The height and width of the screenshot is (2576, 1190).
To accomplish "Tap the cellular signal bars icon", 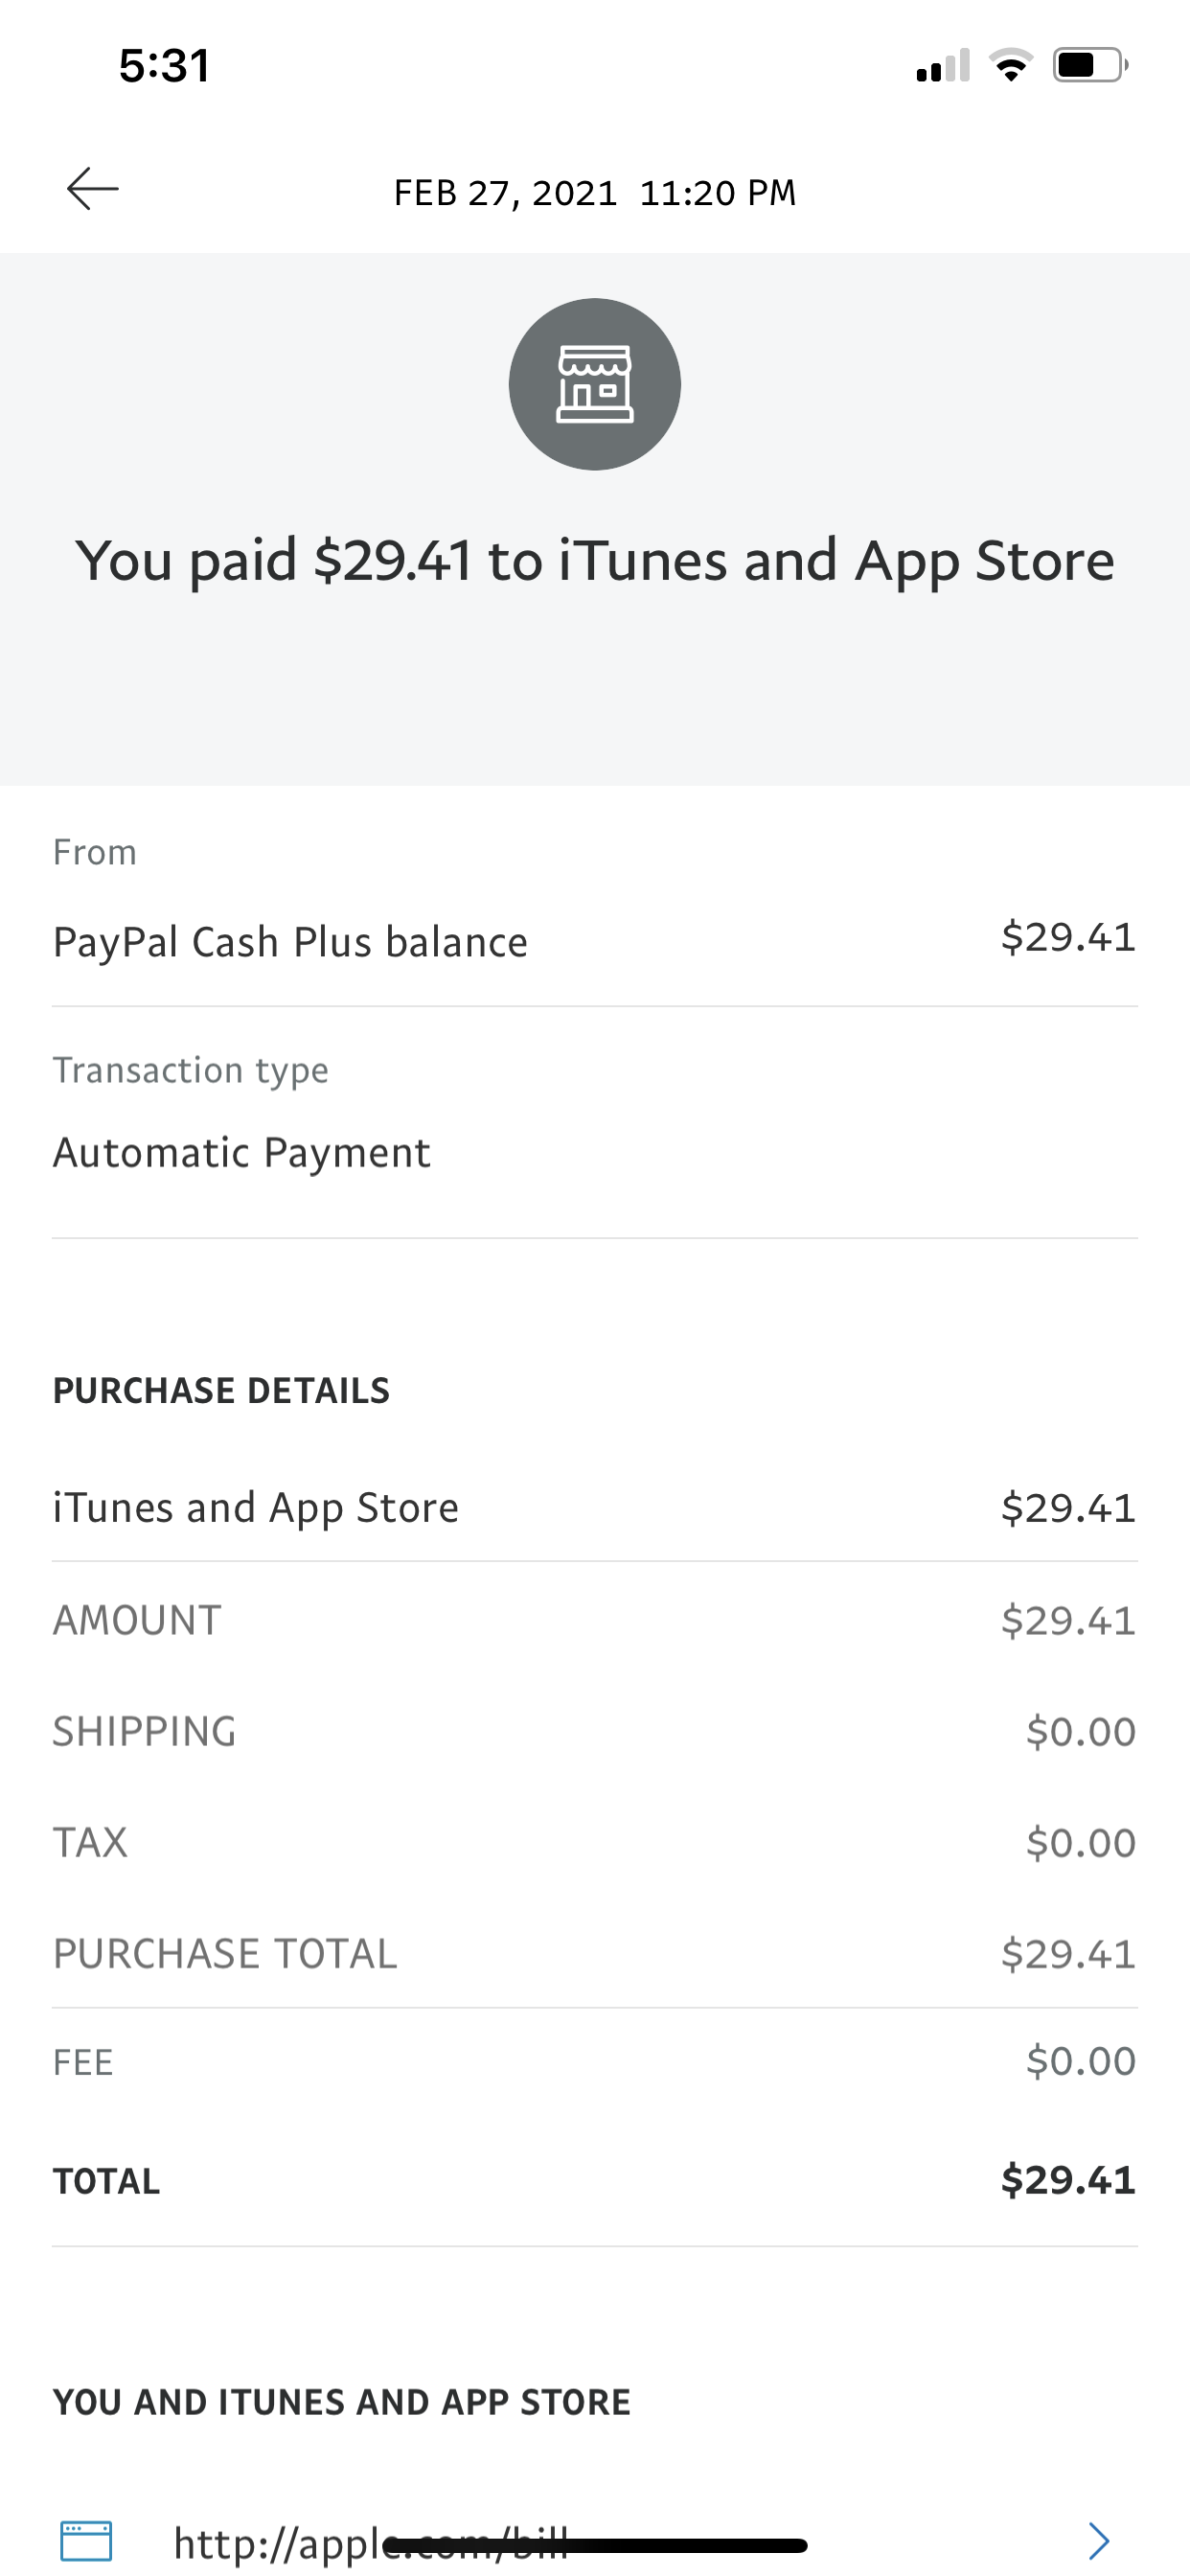I will (942, 66).
